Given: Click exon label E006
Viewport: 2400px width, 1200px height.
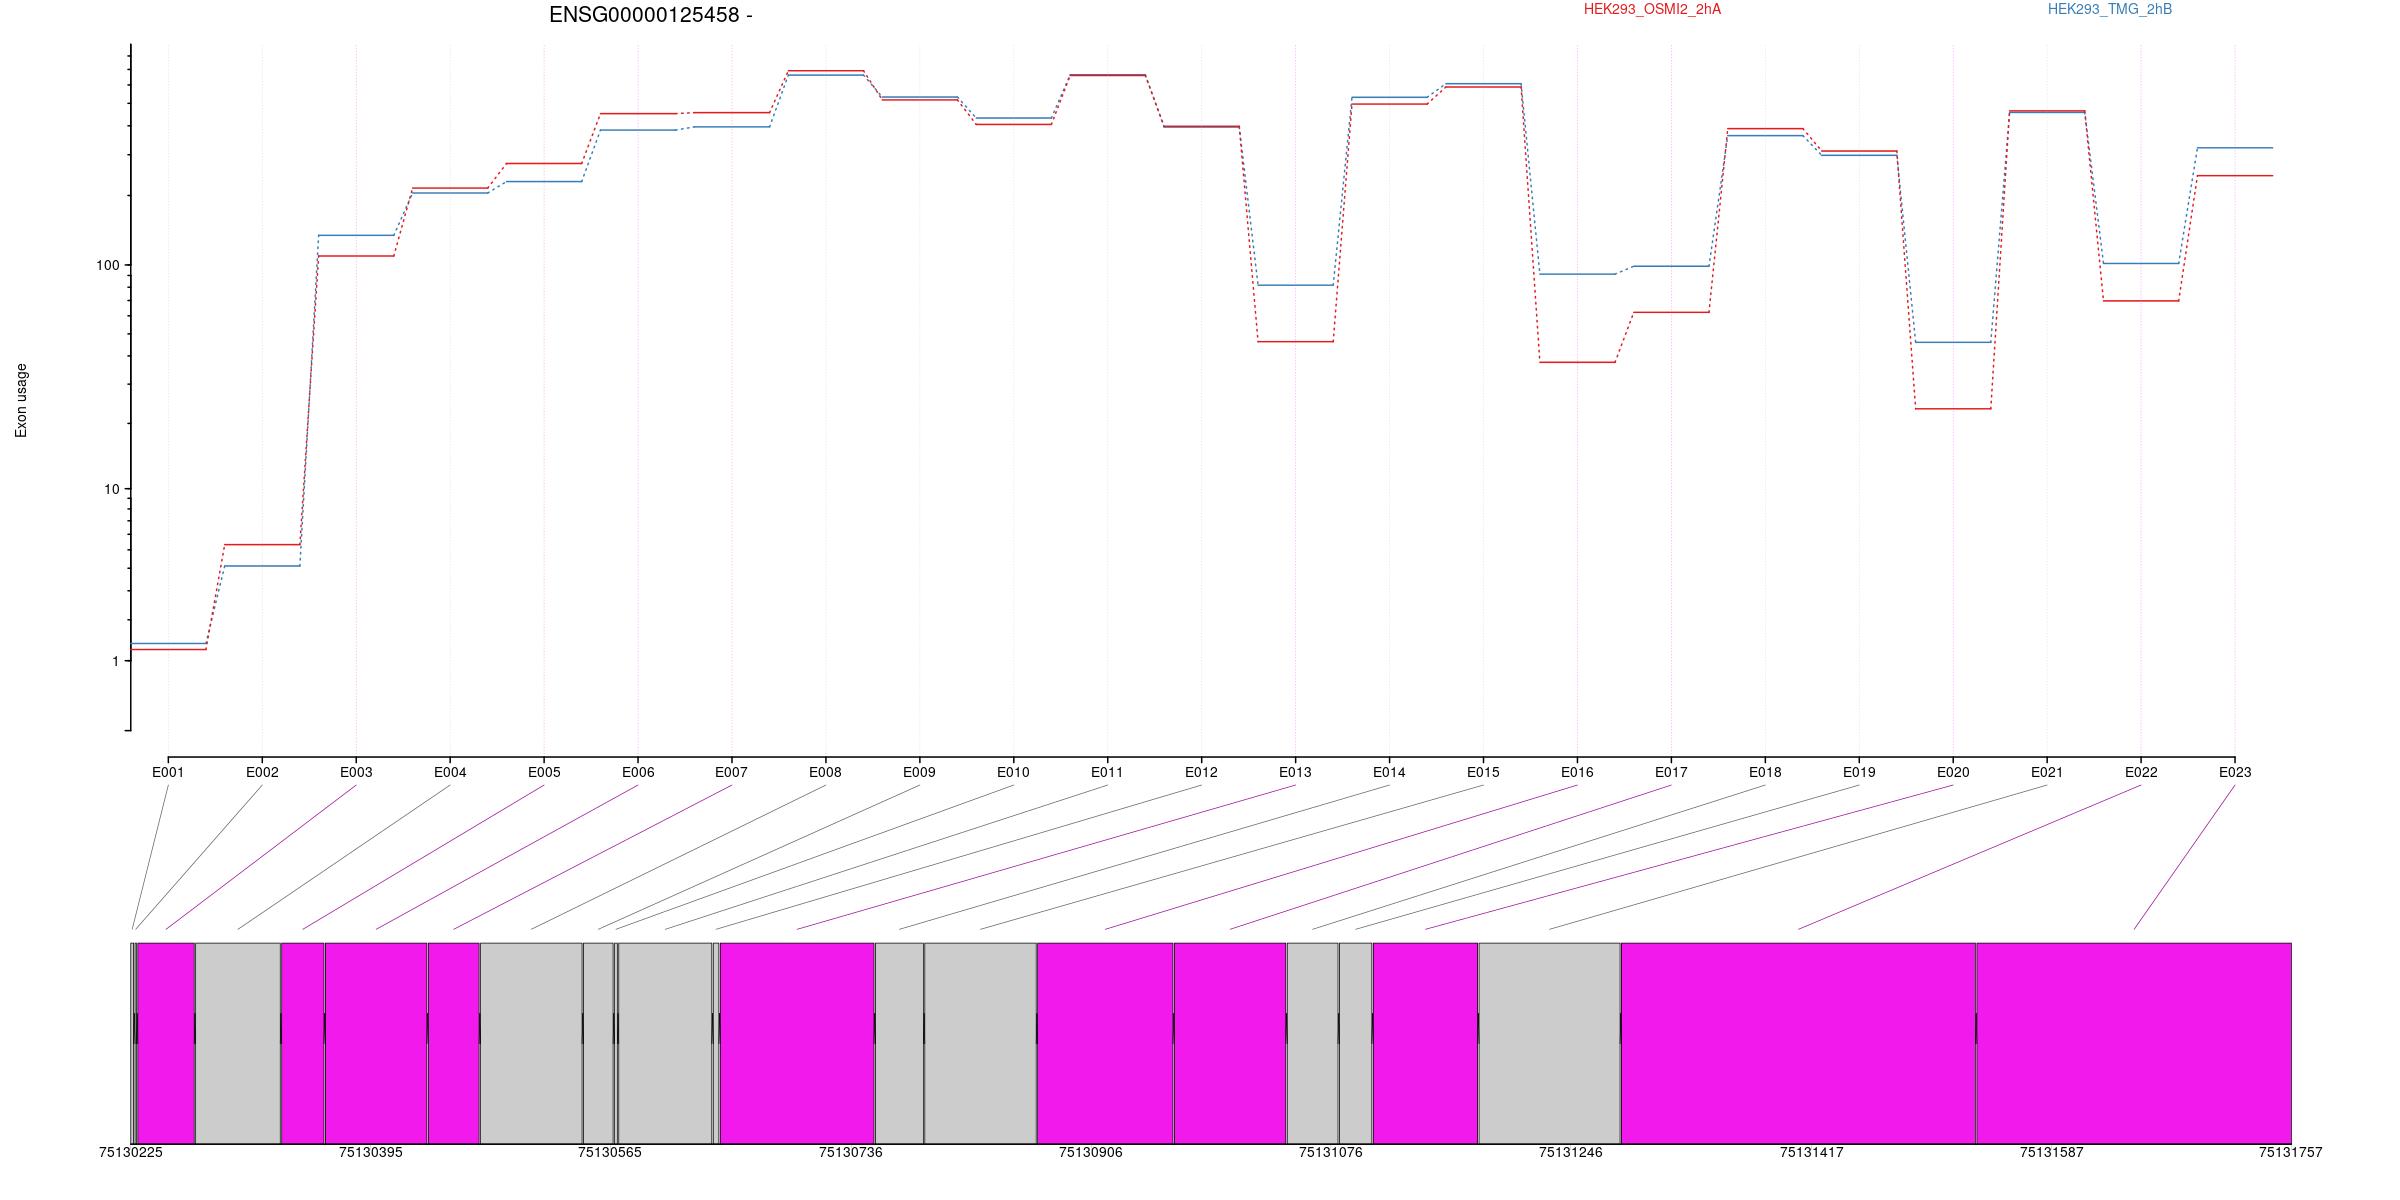Looking at the screenshot, I should coord(638,772).
